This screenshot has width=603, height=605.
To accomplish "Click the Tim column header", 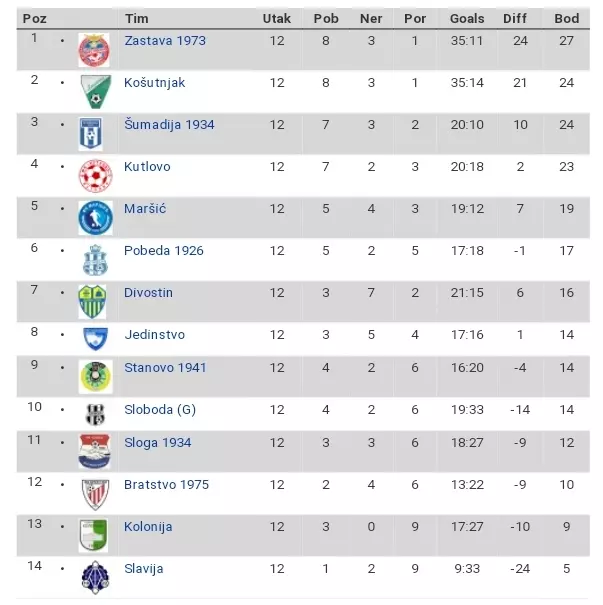I will [137, 19].
